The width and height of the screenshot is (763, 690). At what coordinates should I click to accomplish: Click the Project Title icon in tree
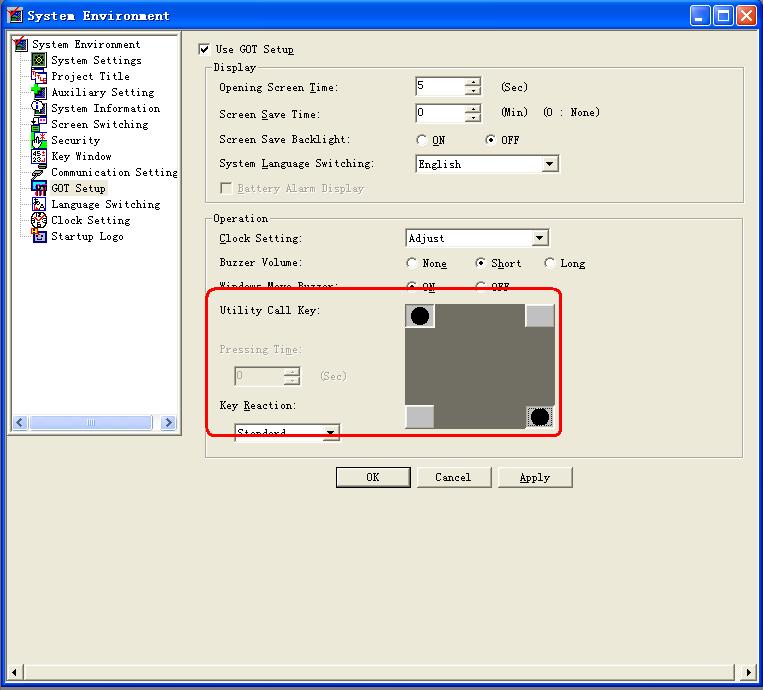(x=39, y=76)
